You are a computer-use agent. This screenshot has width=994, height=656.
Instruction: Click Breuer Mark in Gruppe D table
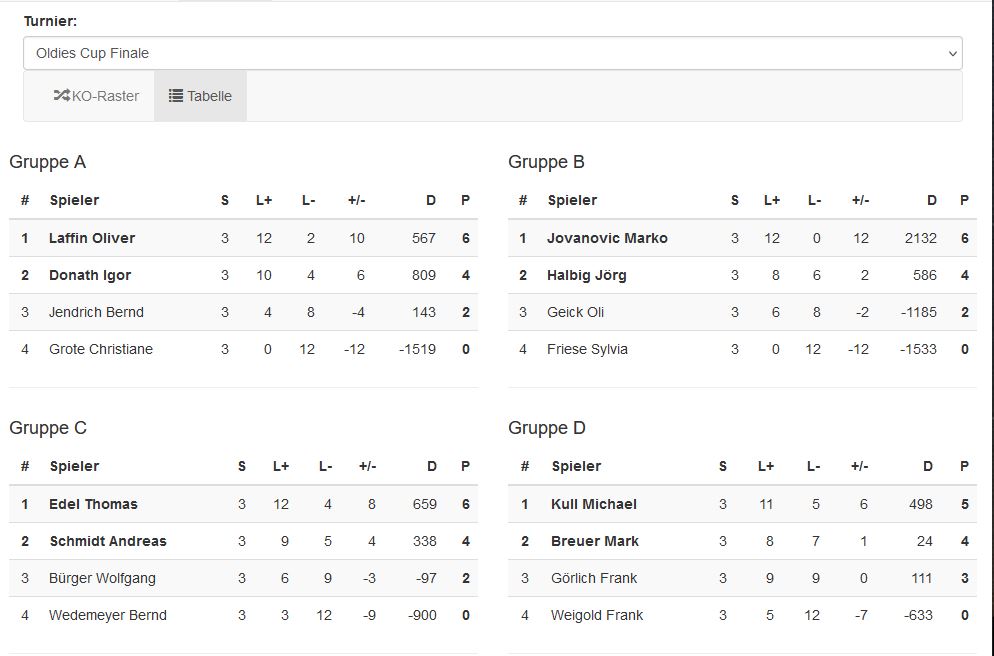click(x=595, y=541)
